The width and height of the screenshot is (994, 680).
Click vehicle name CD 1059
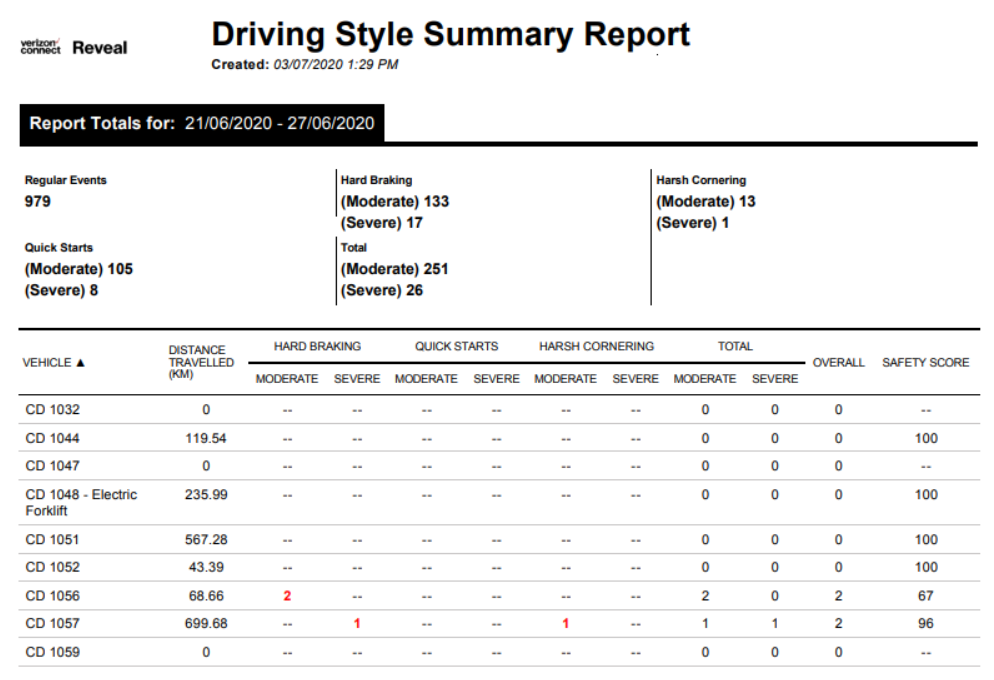tap(53, 652)
